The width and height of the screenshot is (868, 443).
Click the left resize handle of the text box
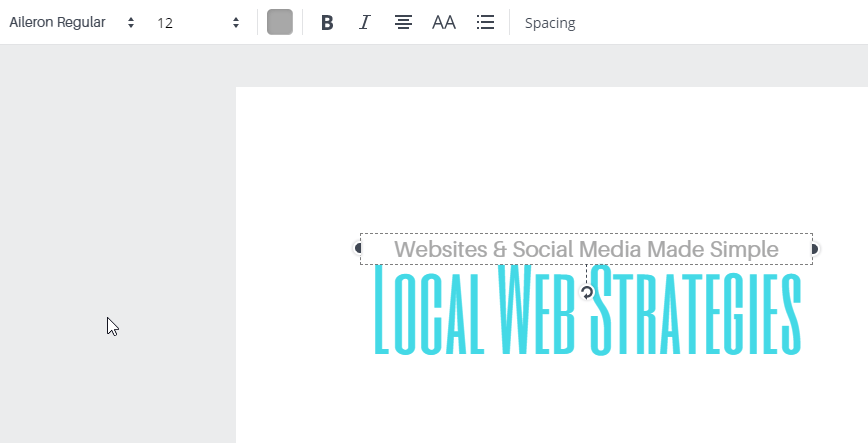[x=358, y=249]
